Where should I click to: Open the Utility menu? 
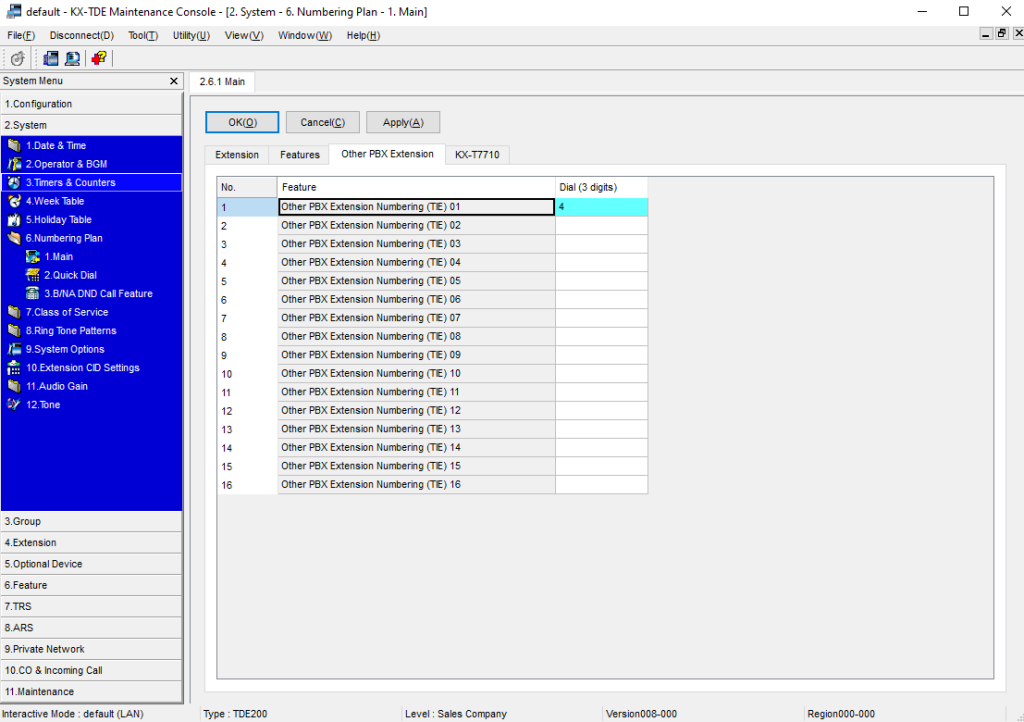pyautogui.click(x=191, y=35)
